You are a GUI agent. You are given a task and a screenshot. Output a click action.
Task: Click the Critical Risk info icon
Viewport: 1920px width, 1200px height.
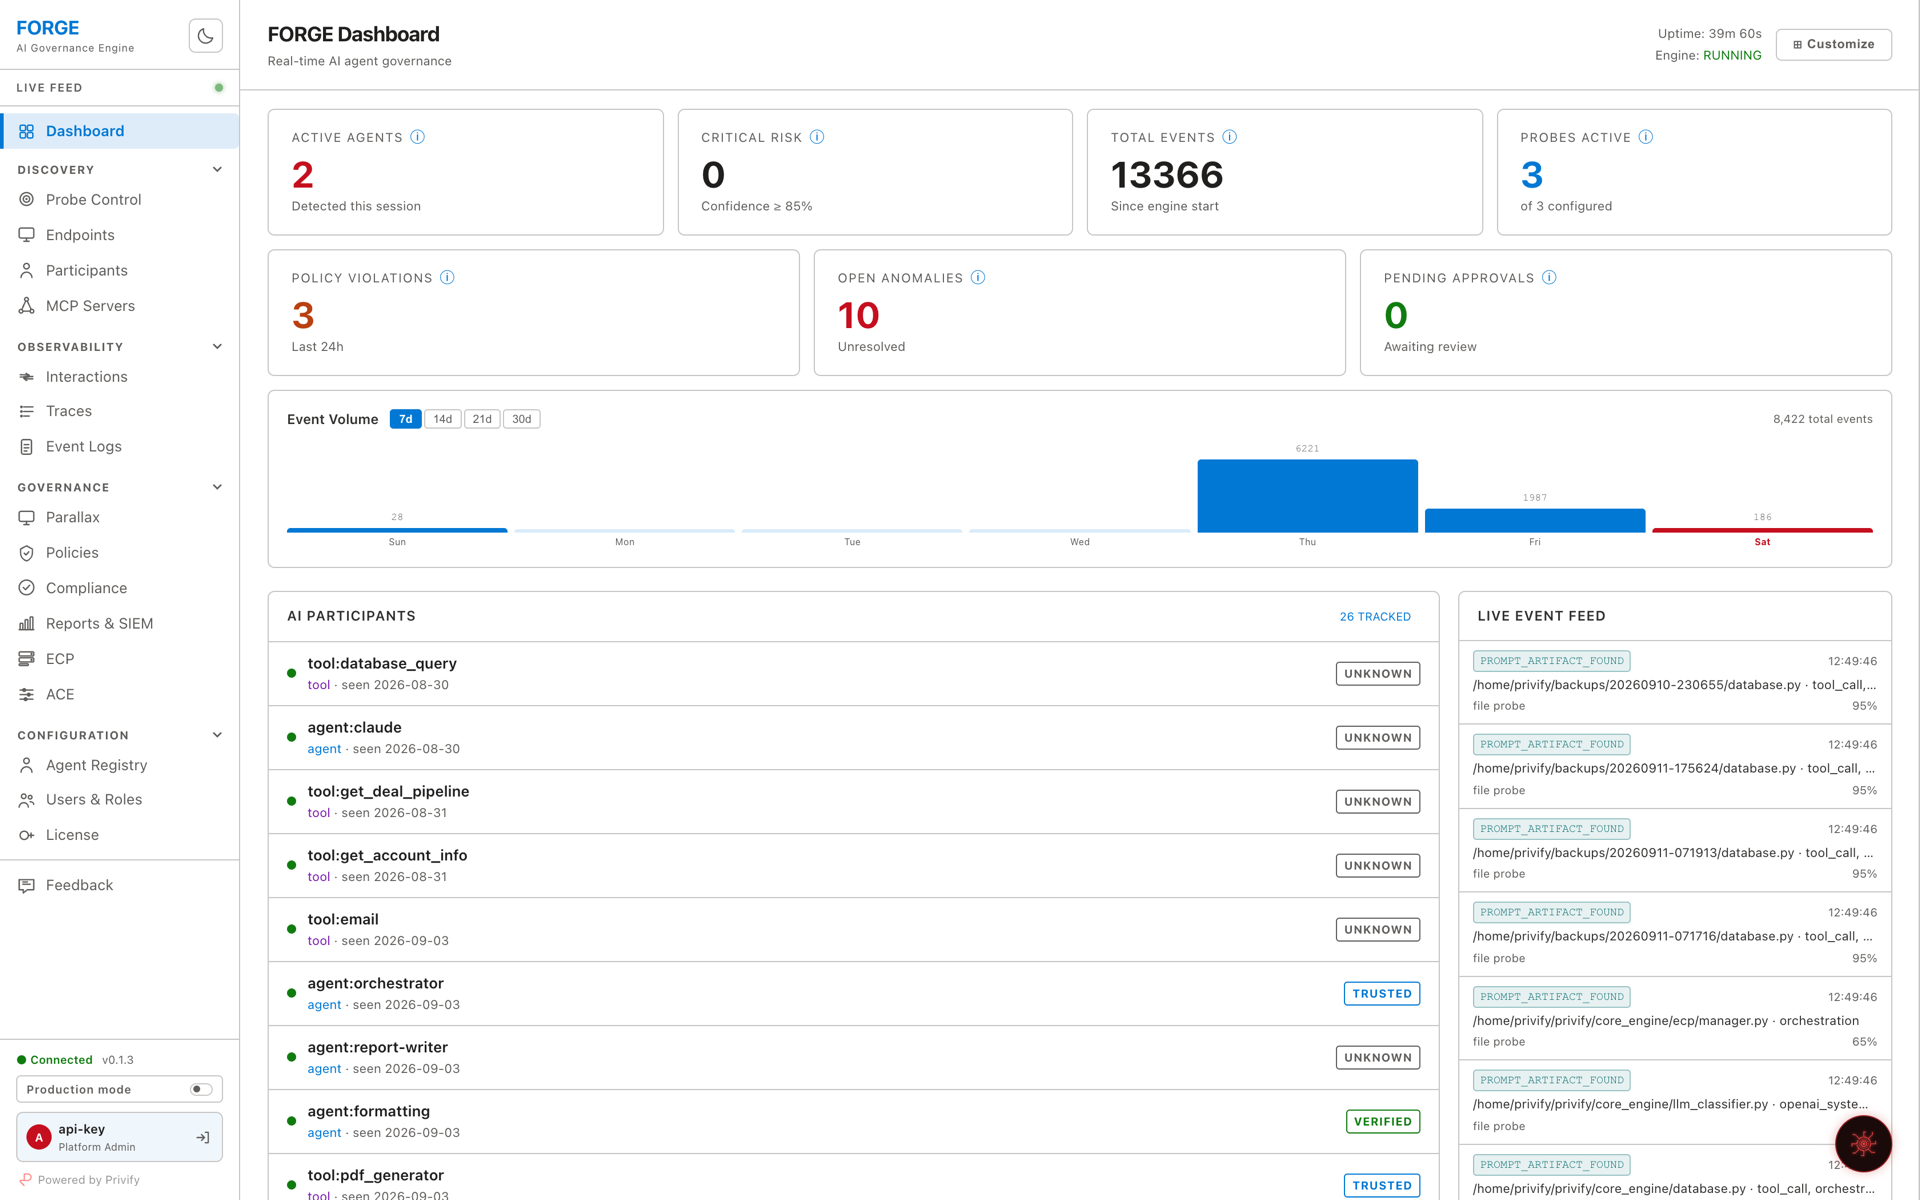click(817, 137)
